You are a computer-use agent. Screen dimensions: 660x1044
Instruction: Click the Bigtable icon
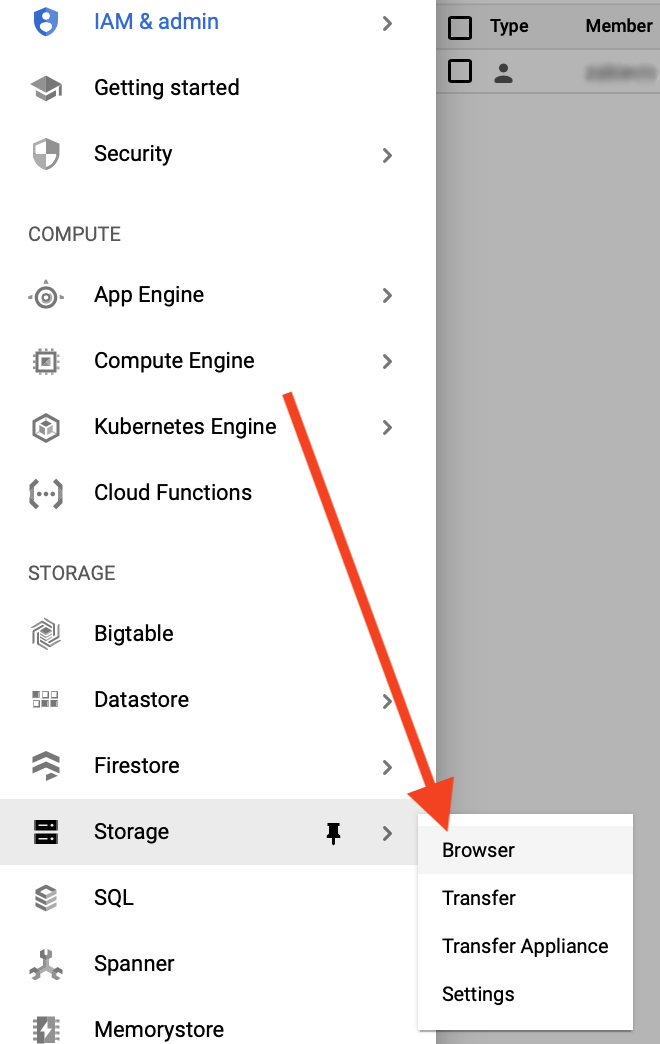[46, 634]
